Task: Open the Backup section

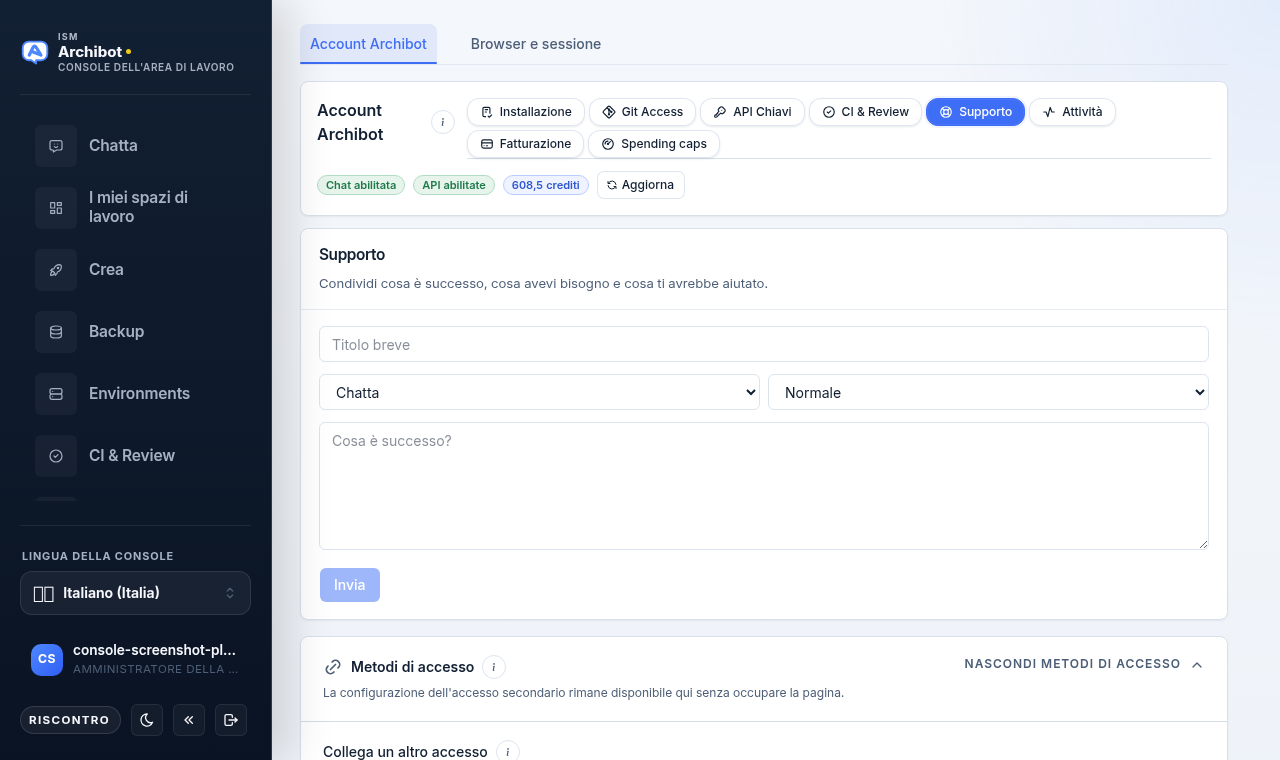Action: click(x=136, y=332)
